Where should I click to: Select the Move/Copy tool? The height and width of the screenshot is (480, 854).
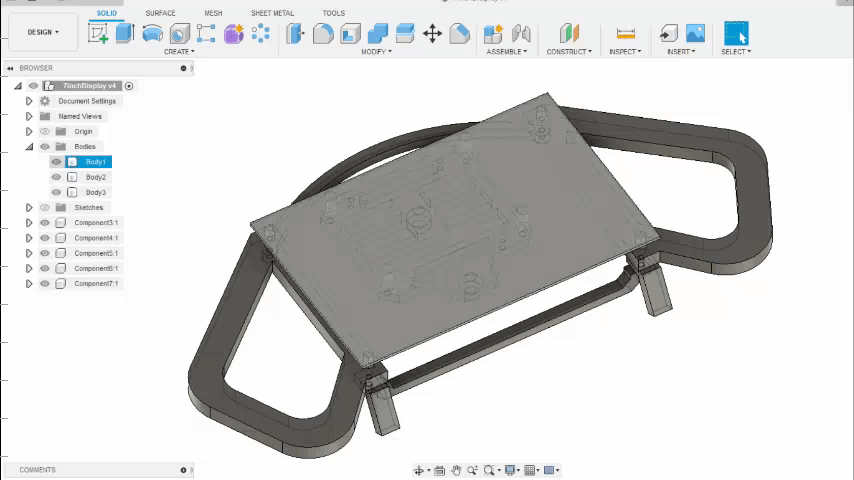(x=432, y=34)
